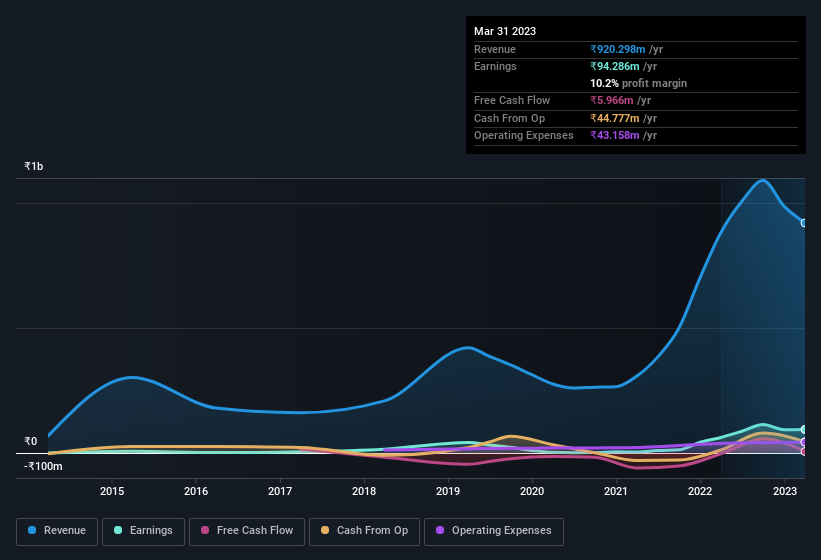
Task: Click the Revenue curve peak near late 2022
Action: 762,181
